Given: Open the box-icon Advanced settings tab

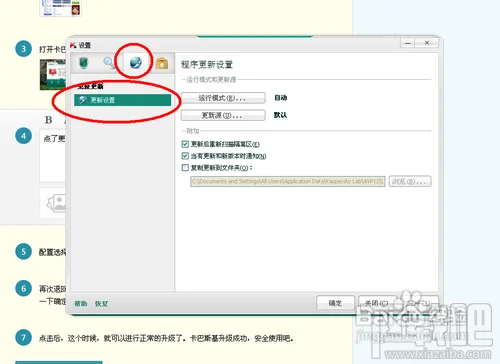Looking at the screenshot, I should [162, 63].
